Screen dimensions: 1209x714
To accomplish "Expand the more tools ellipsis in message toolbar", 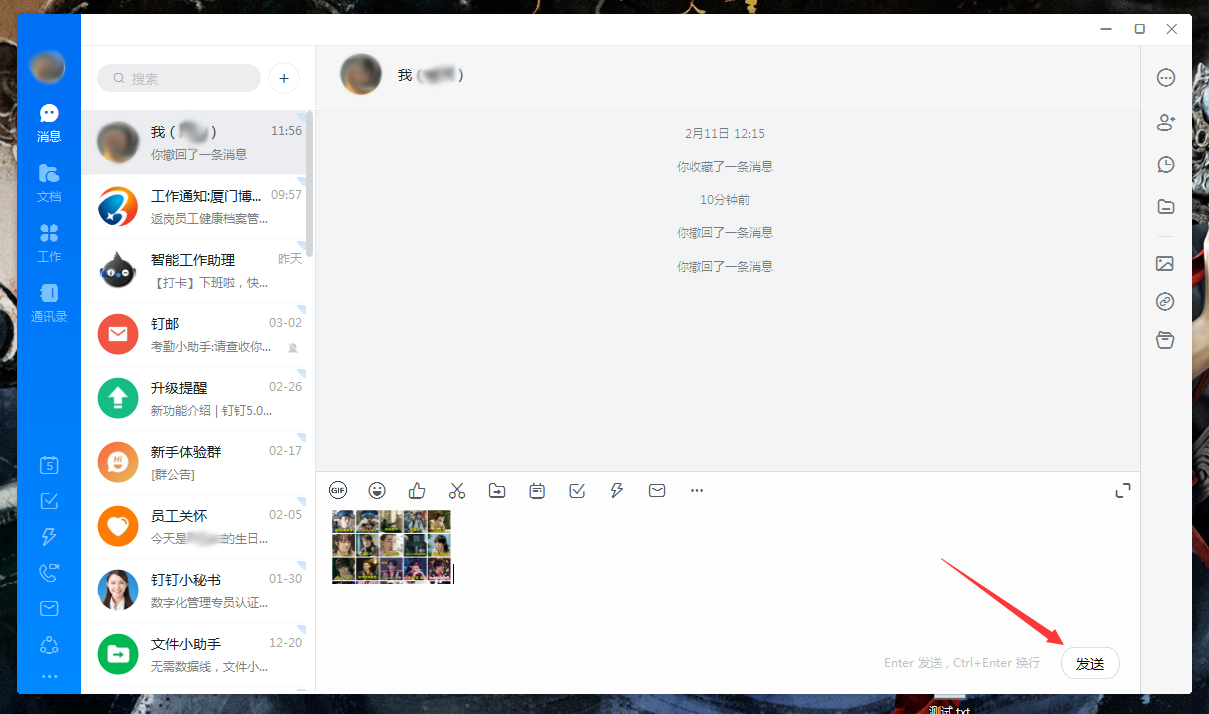I will [x=697, y=490].
